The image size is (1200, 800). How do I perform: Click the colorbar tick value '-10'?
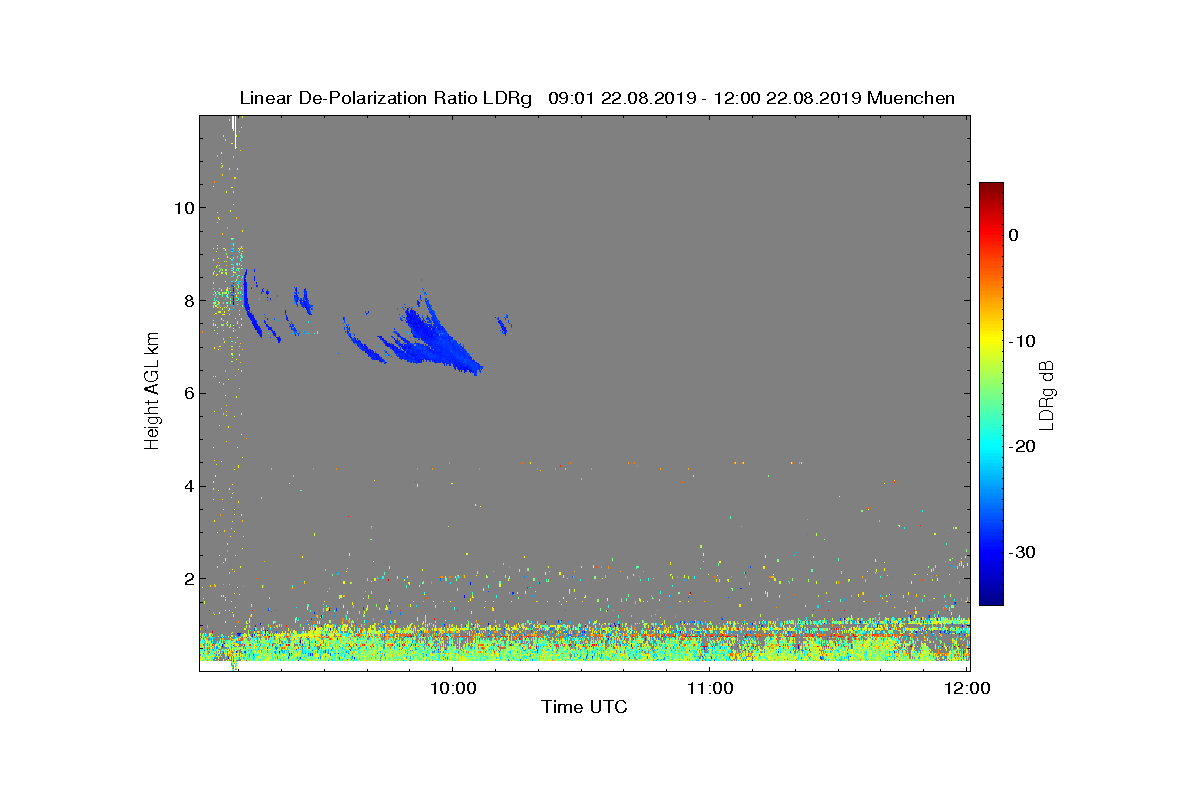[x=1021, y=341]
